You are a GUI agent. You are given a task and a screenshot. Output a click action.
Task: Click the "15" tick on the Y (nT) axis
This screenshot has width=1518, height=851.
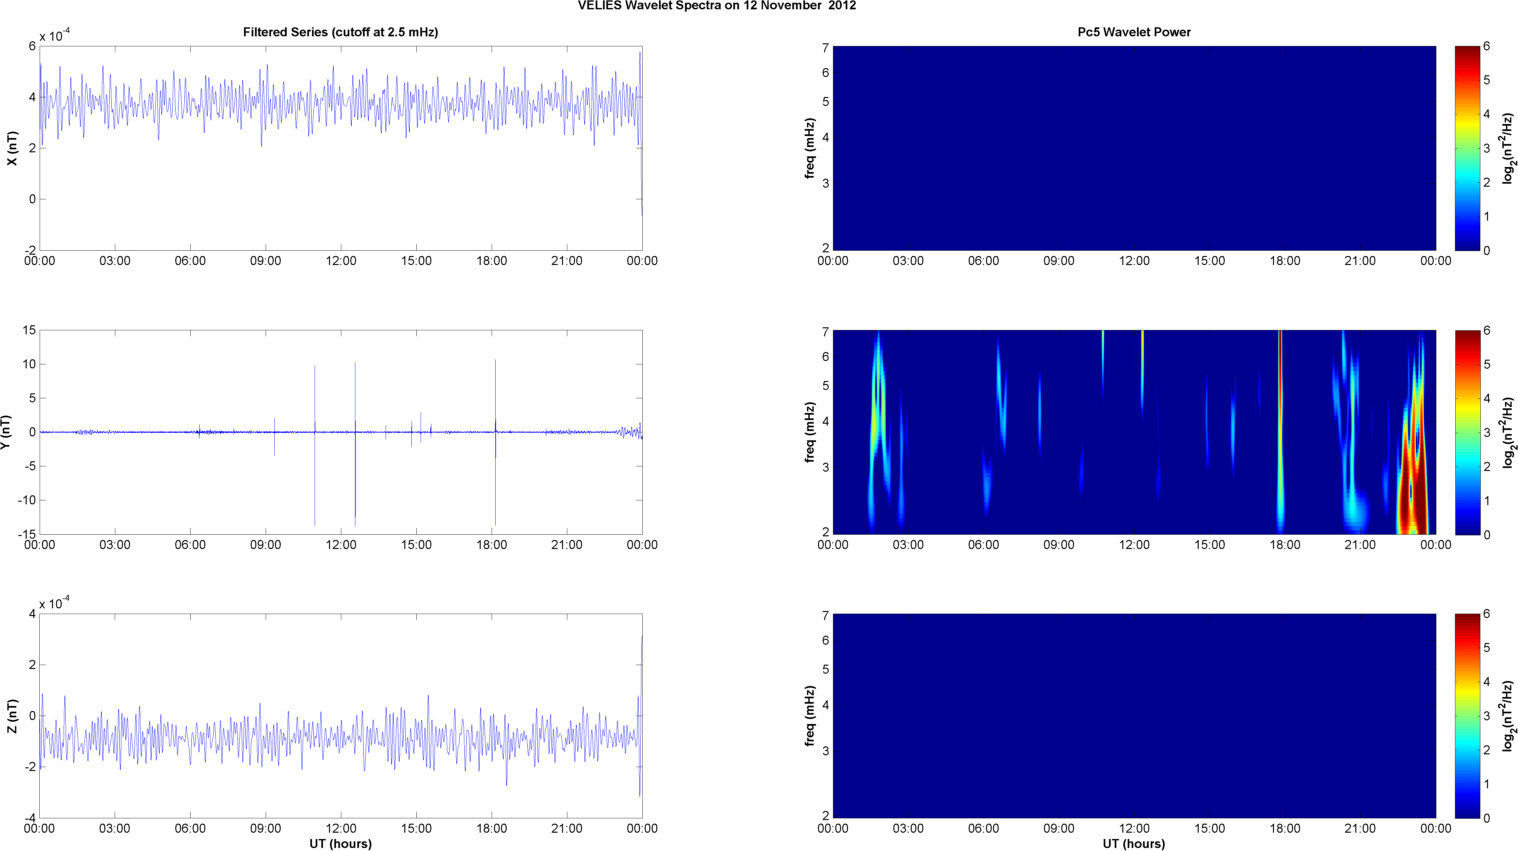tap(29, 330)
